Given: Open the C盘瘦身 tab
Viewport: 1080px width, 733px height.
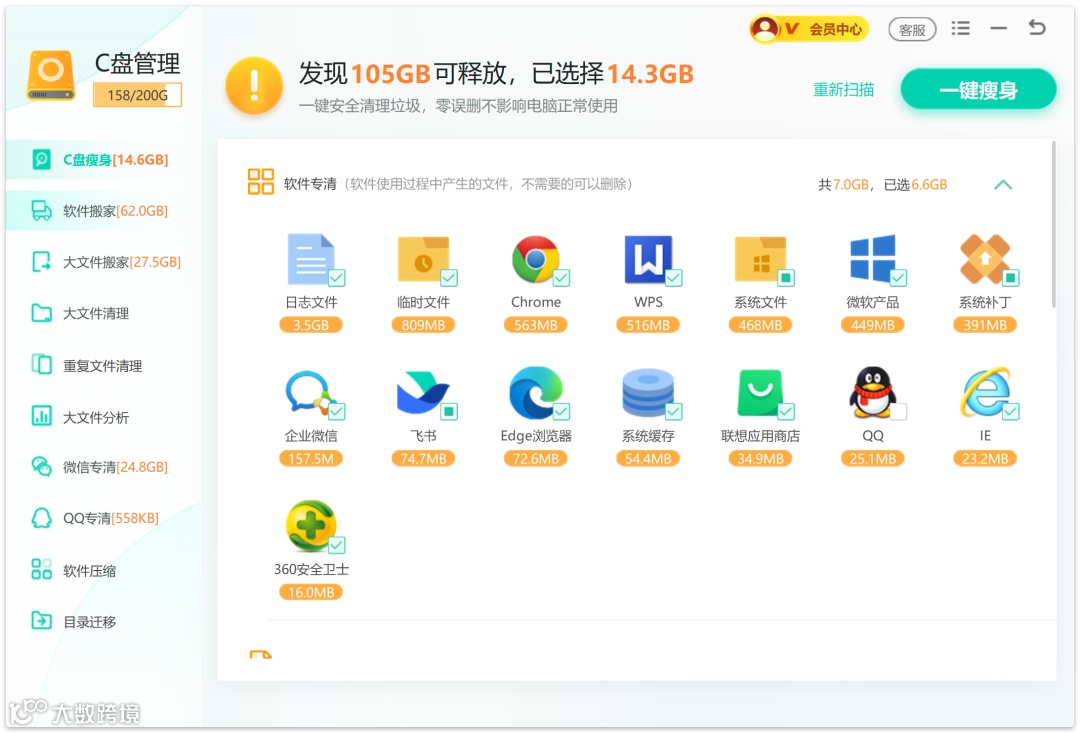Looking at the screenshot, I should pos(103,159).
